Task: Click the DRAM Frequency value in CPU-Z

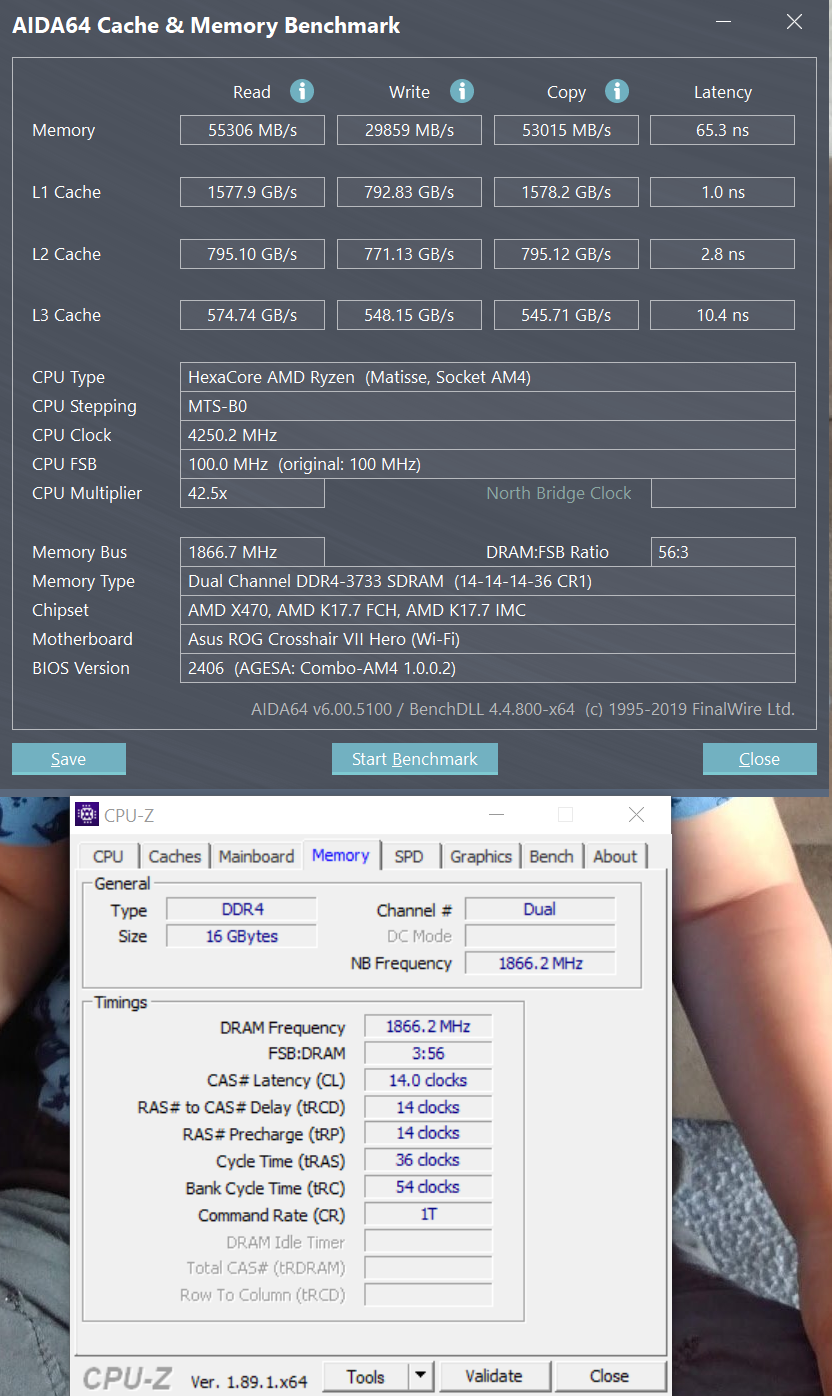Action: pyautogui.click(x=428, y=1026)
